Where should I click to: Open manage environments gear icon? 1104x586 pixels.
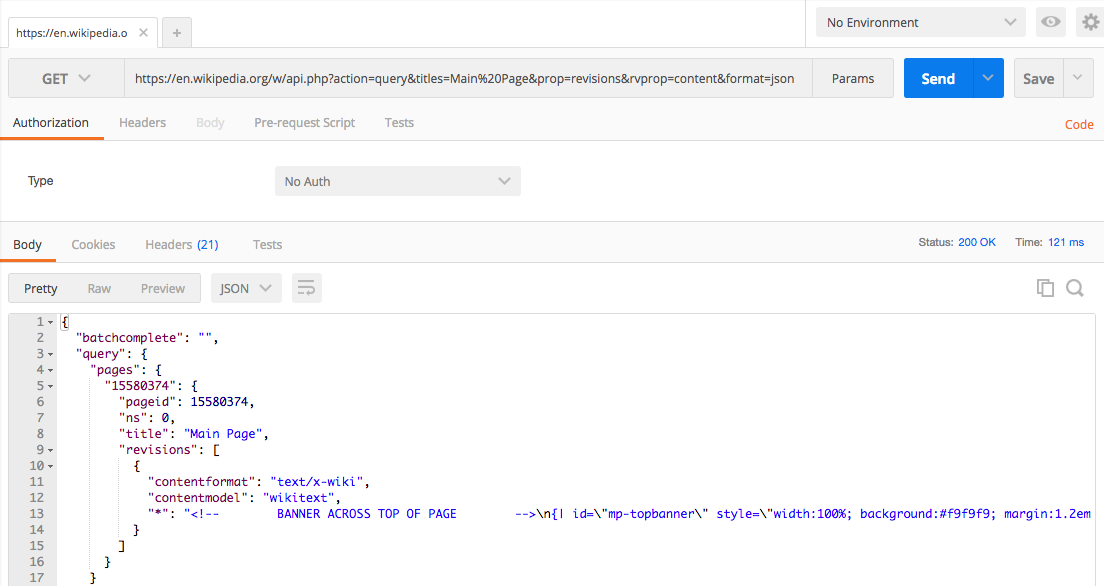(x=1090, y=22)
